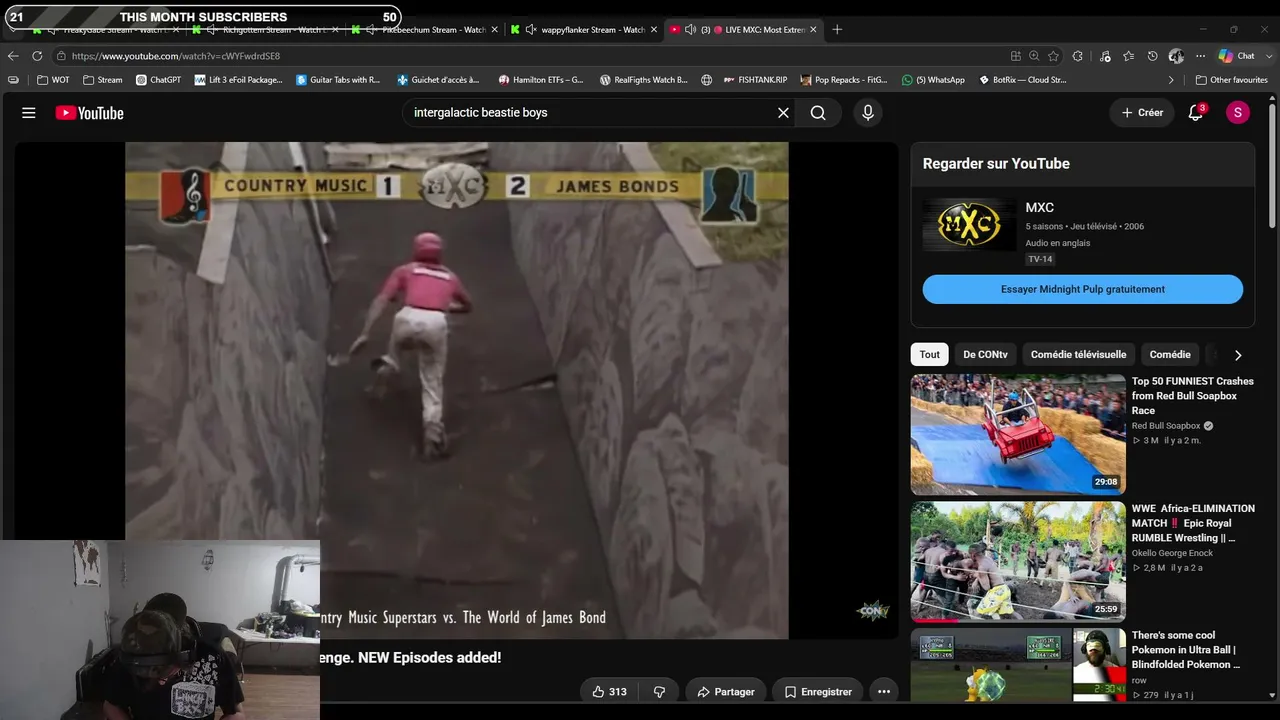Open browser extensions menu
1280x720 pixels.
click(x=1078, y=56)
